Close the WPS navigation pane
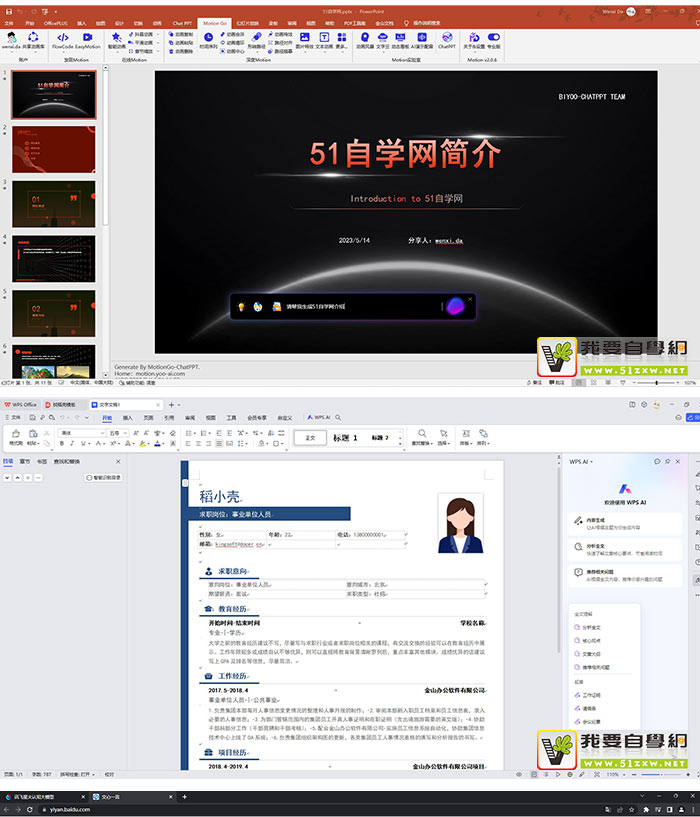Viewport: 700px width, 817px height. click(x=118, y=462)
